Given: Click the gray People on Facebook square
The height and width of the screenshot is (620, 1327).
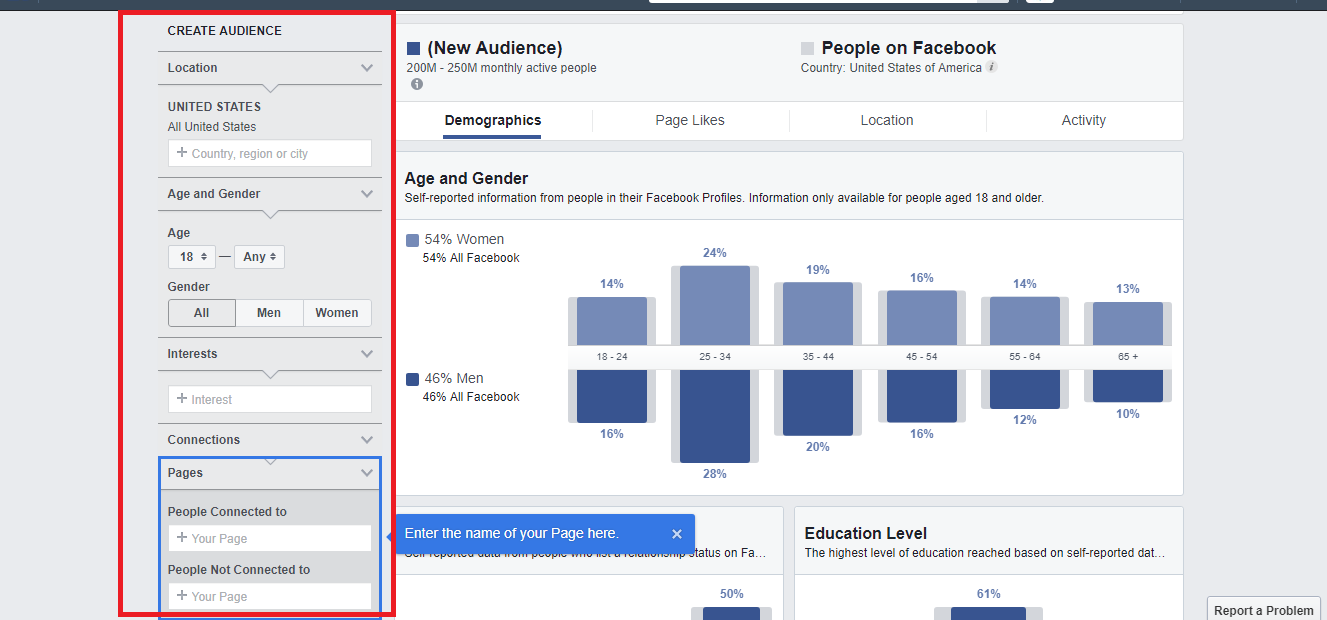Looking at the screenshot, I should (x=808, y=48).
